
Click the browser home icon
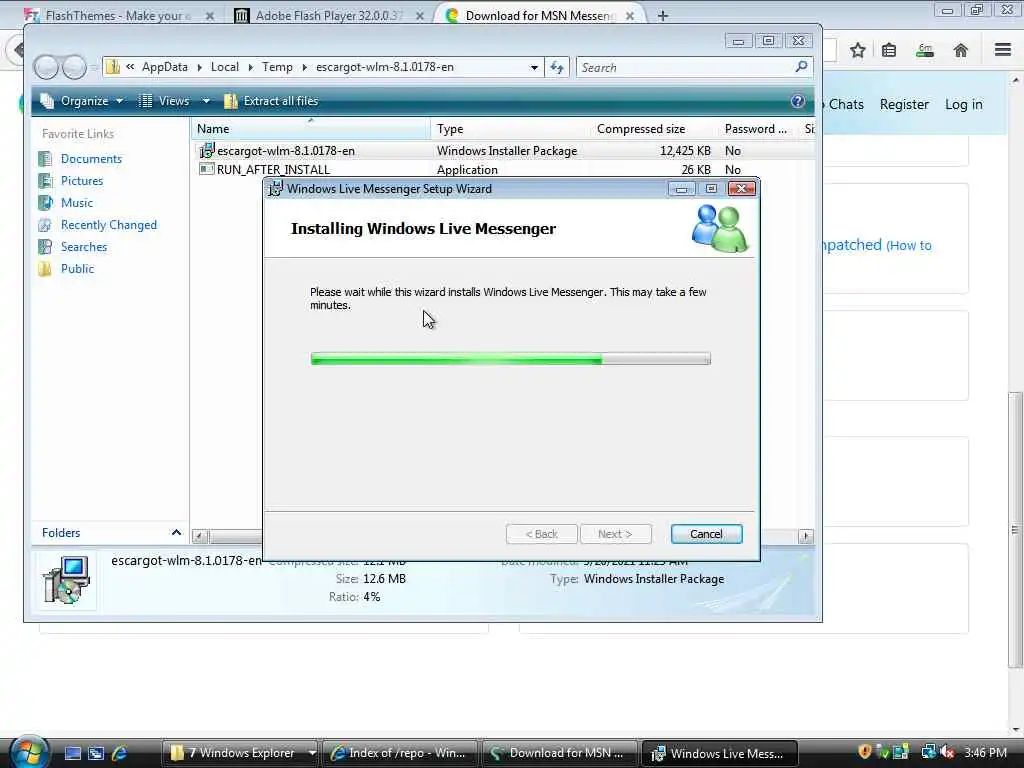coord(960,50)
